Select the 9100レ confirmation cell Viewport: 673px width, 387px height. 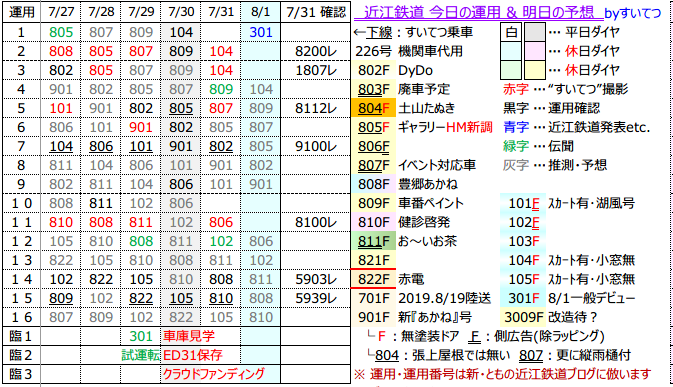pos(315,146)
